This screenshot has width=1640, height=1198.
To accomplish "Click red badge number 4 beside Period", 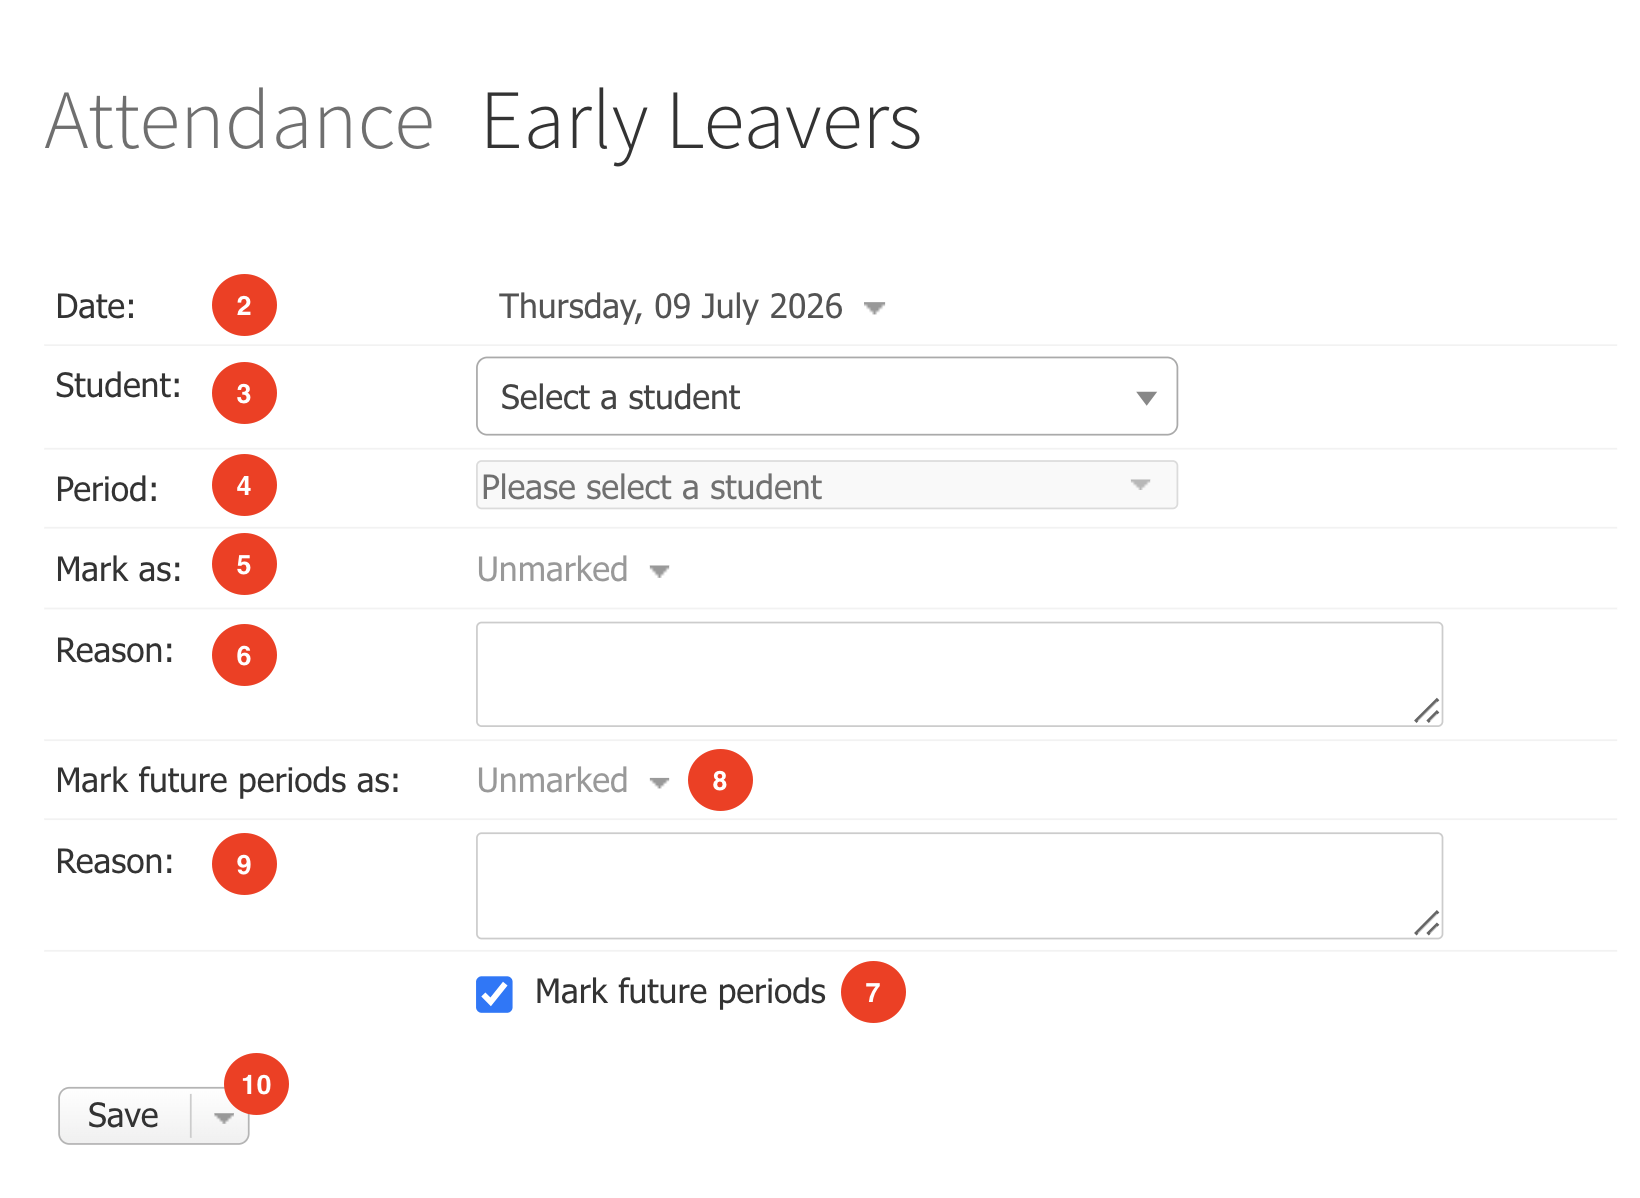I will [244, 485].
